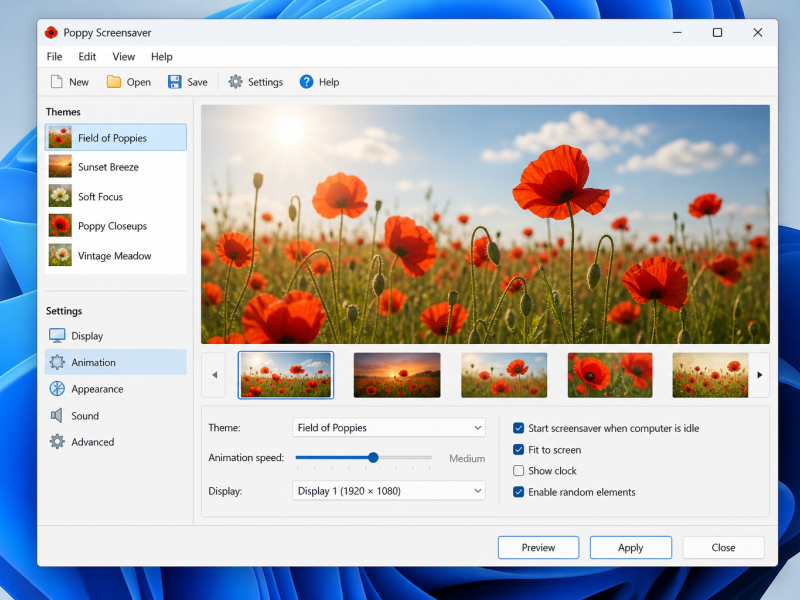The width and height of the screenshot is (800, 600).
Task: Click the Save floppy disk icon
Action: [x=174, y=82]
